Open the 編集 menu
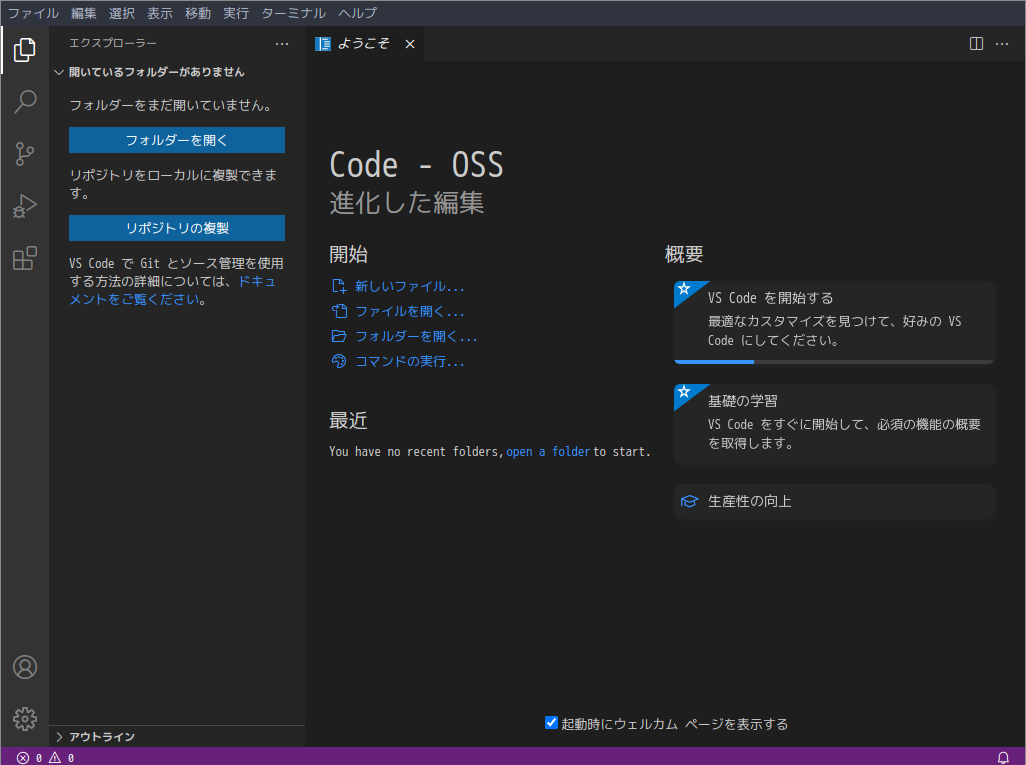This screenshot has height=765, width=1026. point(83,13)
